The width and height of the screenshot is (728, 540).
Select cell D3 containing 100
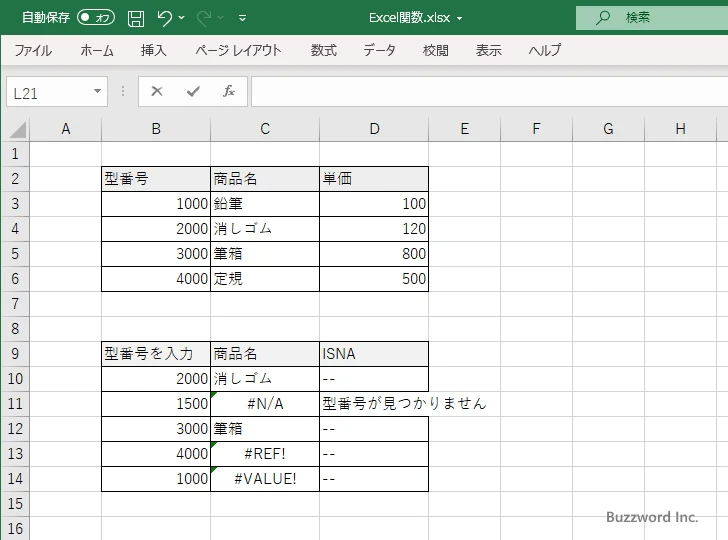[374, 204]
